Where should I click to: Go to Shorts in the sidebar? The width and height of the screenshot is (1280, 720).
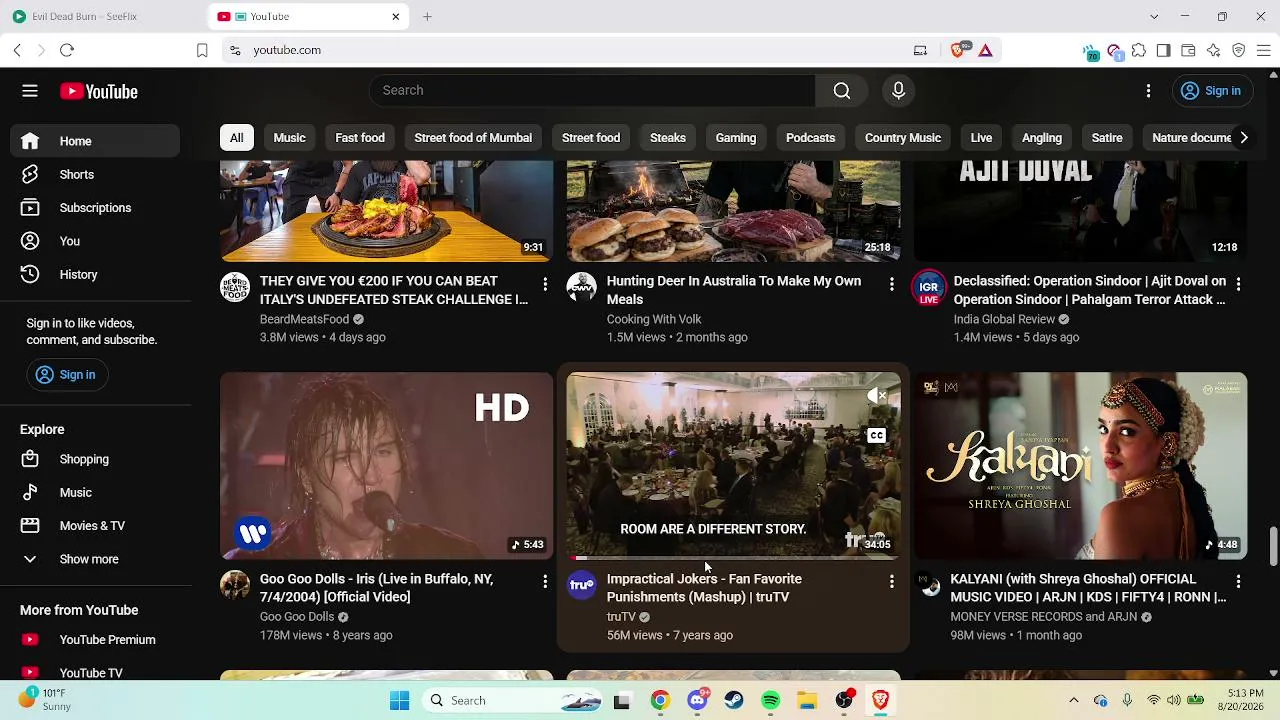(95, 174)
